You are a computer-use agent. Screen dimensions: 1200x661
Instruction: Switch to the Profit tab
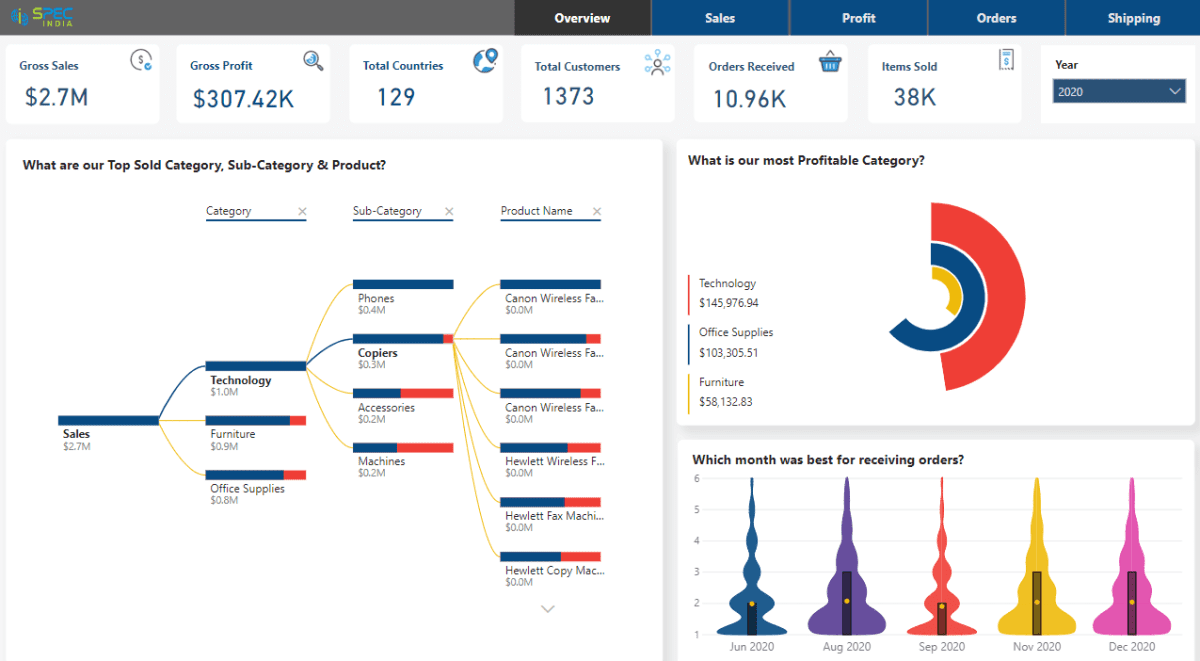858,18
